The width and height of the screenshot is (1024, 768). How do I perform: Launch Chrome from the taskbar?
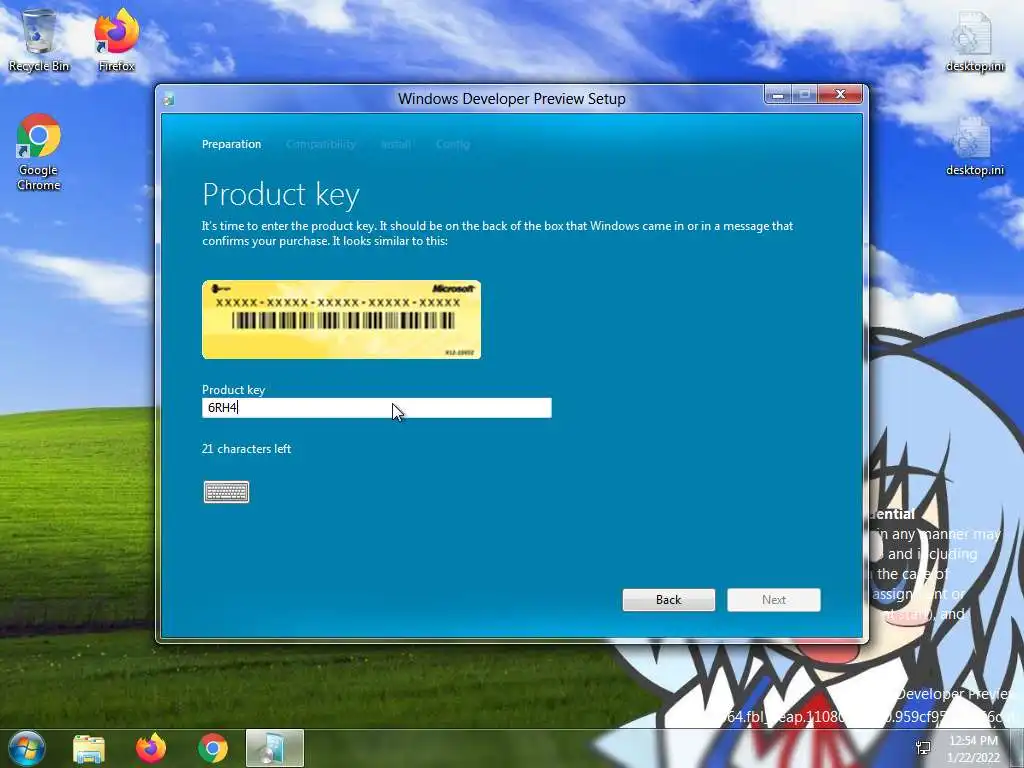[213, 748]
